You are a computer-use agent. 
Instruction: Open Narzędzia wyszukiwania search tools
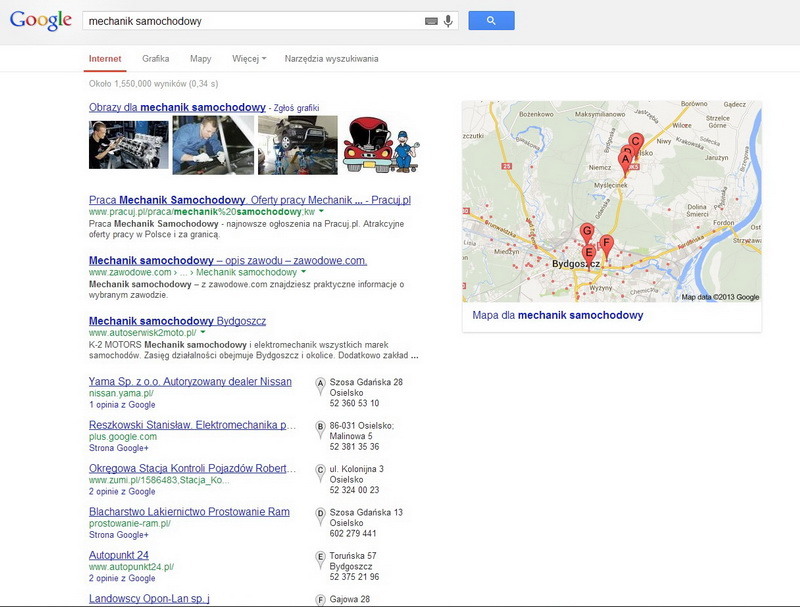[x=331, y=59]
